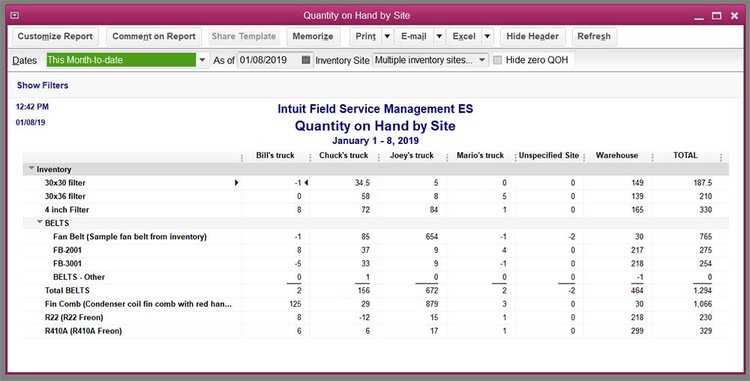Click the column resize handle after TOTAL
This screenshot has width=750, height=381.
(721, 157)
